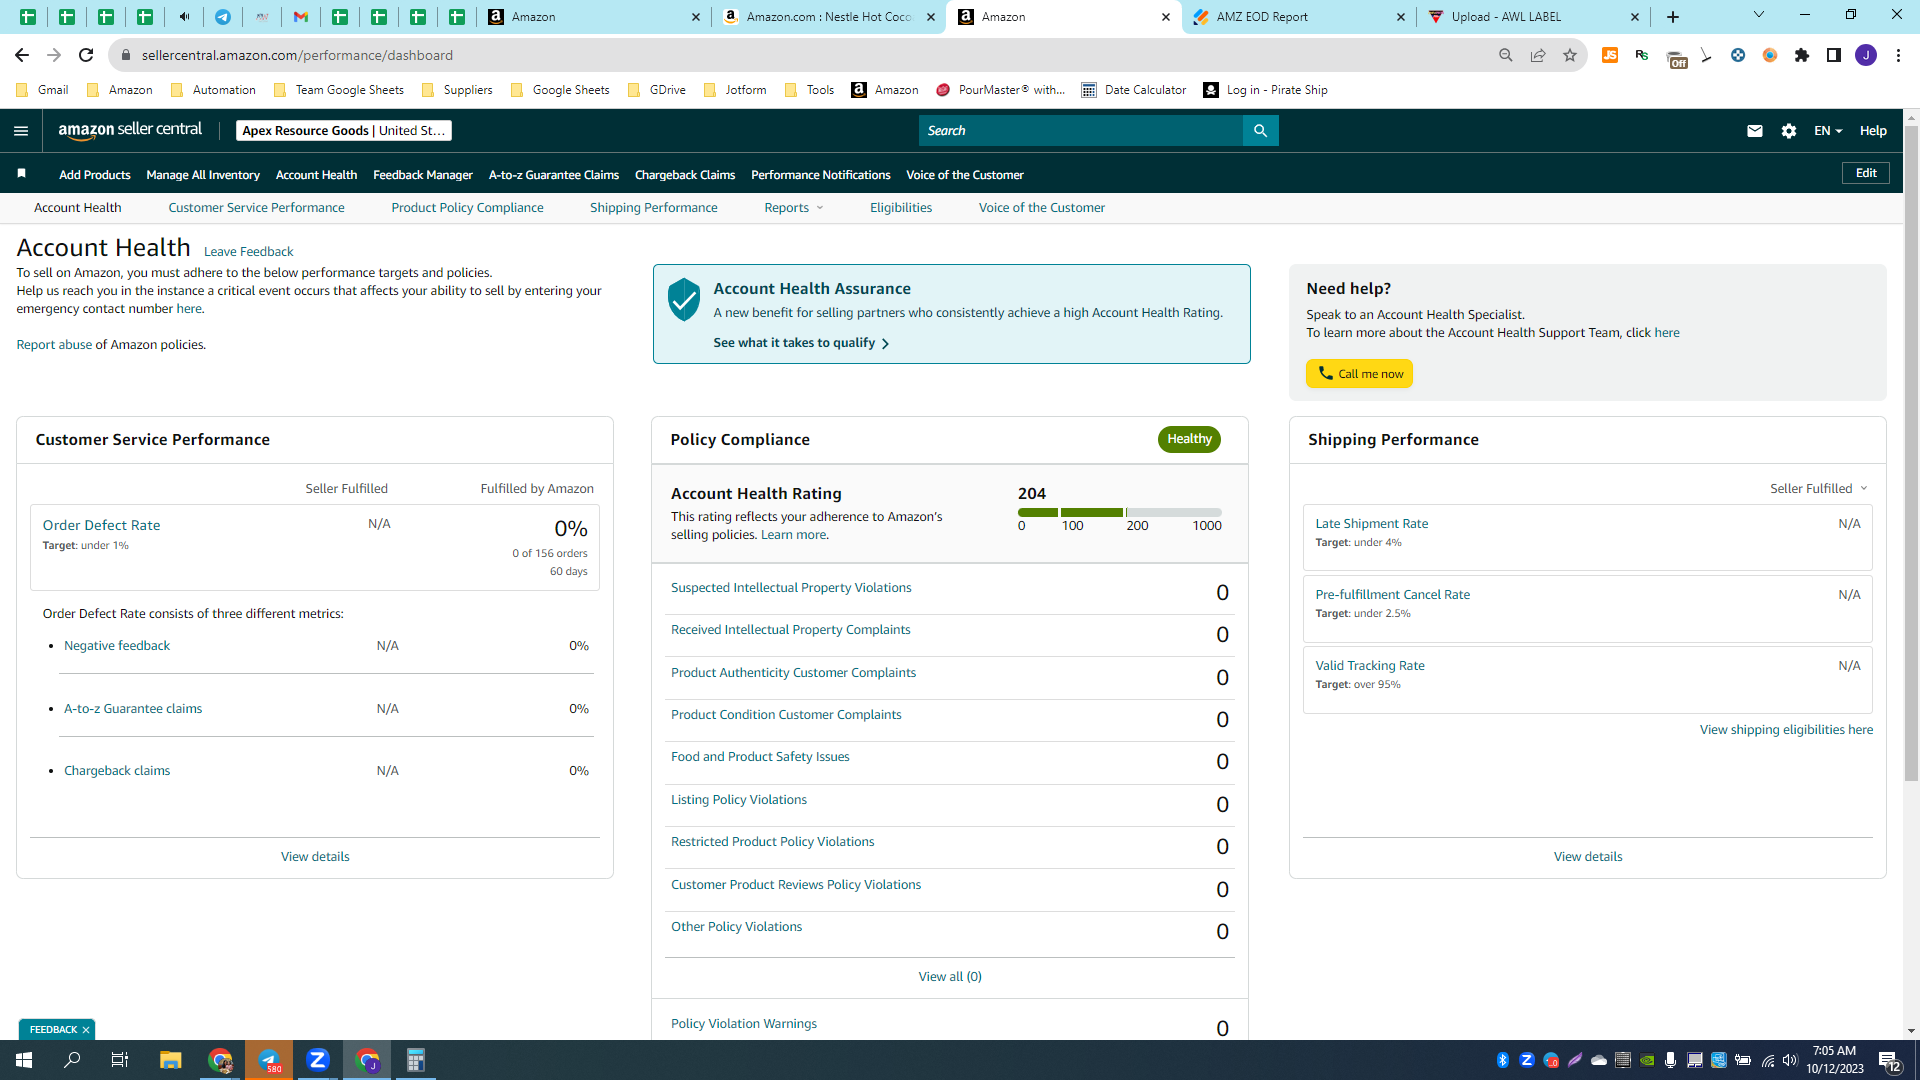Viewport: 1920px width, 1080px height.
Task: Open the EN language dropdown
Action: [1828, 131]
